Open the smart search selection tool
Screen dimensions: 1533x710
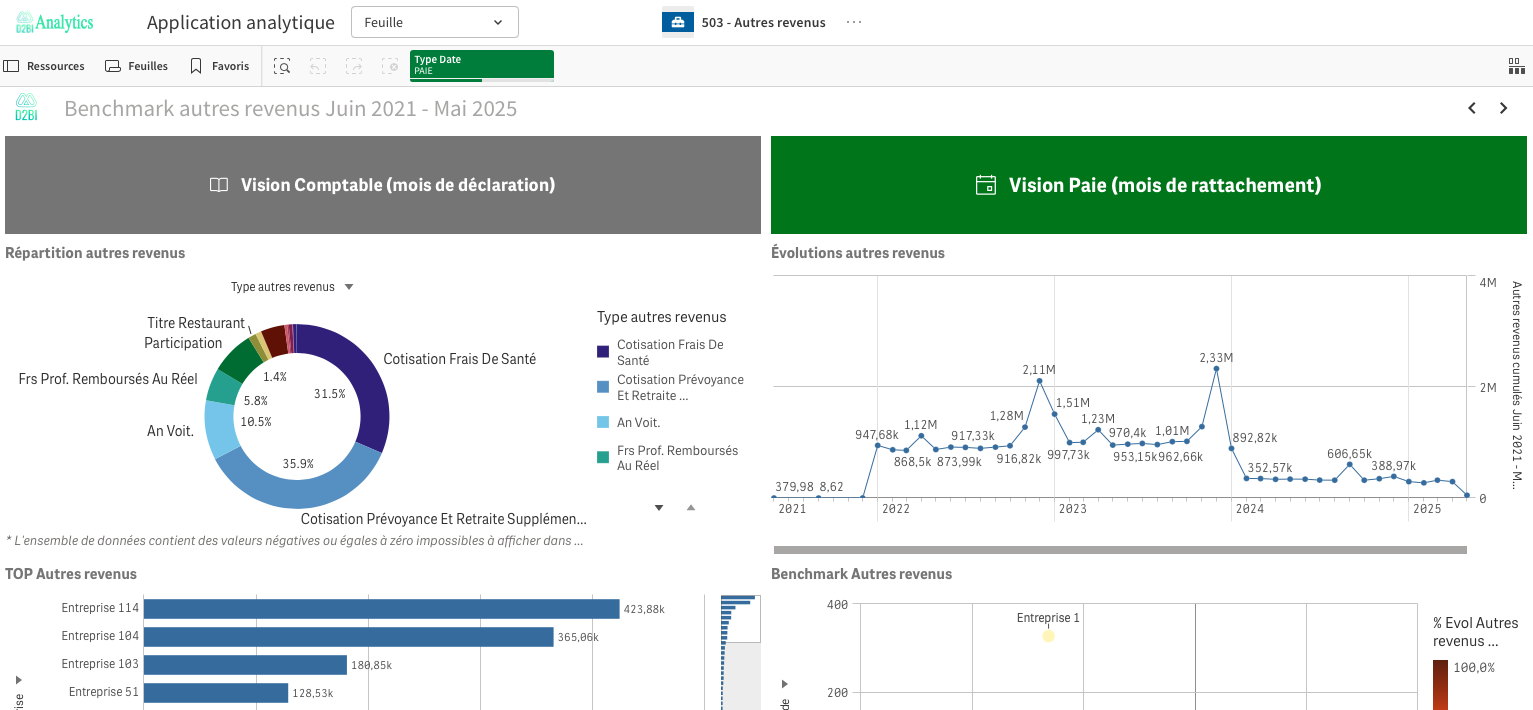tap(283, 66)
